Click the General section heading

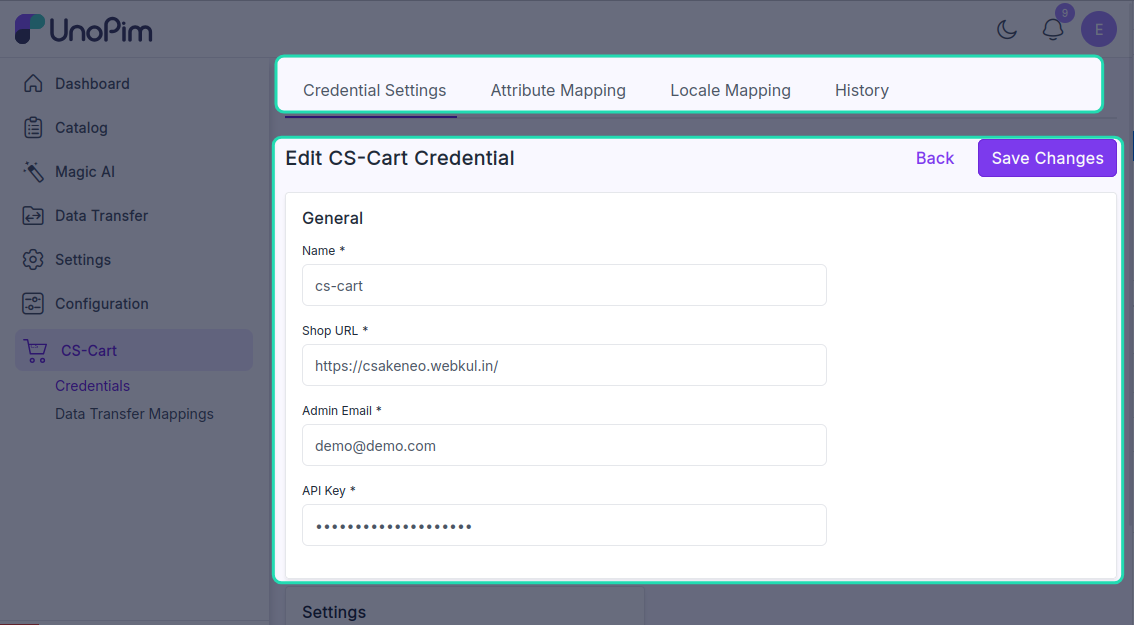pos(333,218)
